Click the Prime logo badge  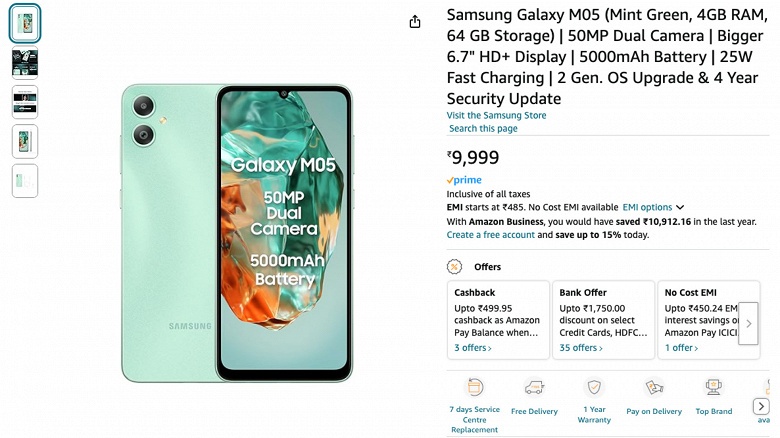464,180
